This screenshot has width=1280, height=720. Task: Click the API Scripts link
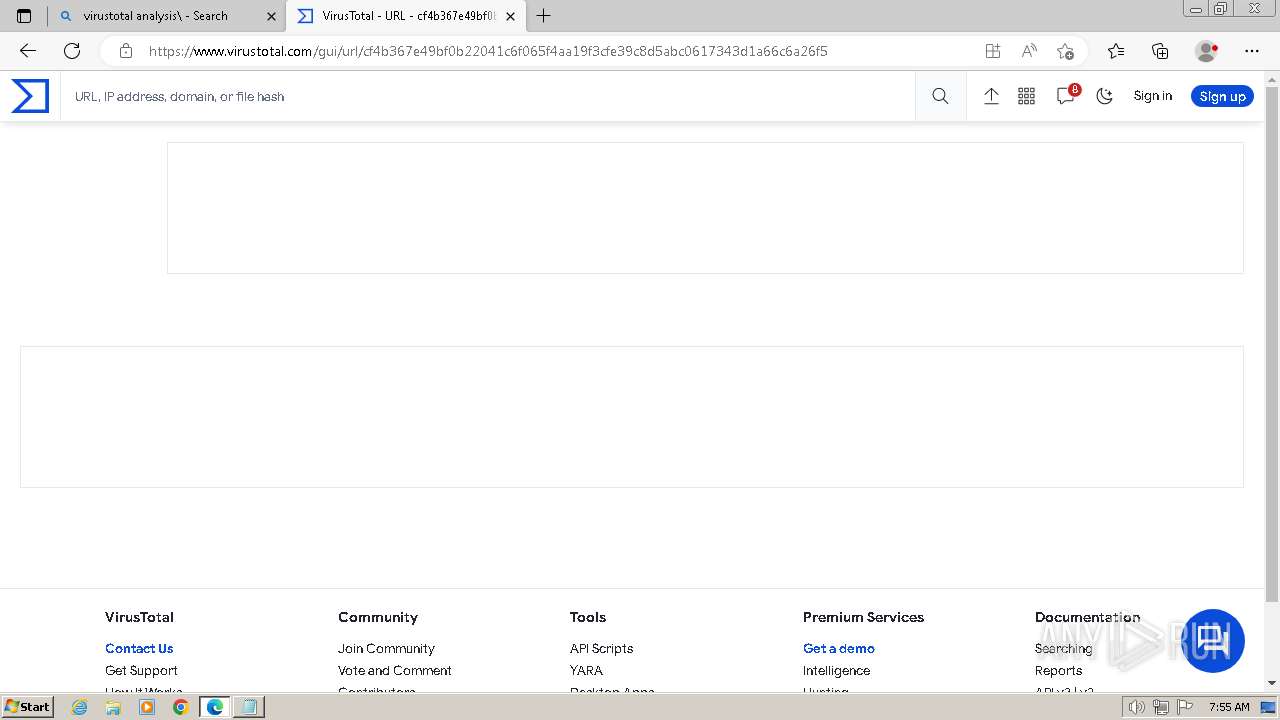(601, 648)
